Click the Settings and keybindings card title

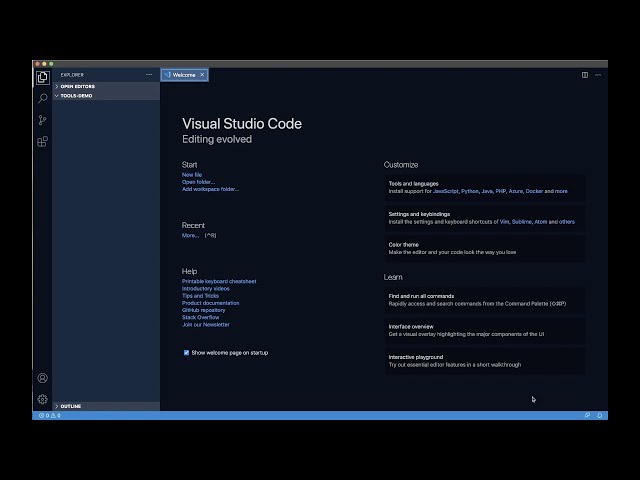pyautogui.click(x=419, y=214)
